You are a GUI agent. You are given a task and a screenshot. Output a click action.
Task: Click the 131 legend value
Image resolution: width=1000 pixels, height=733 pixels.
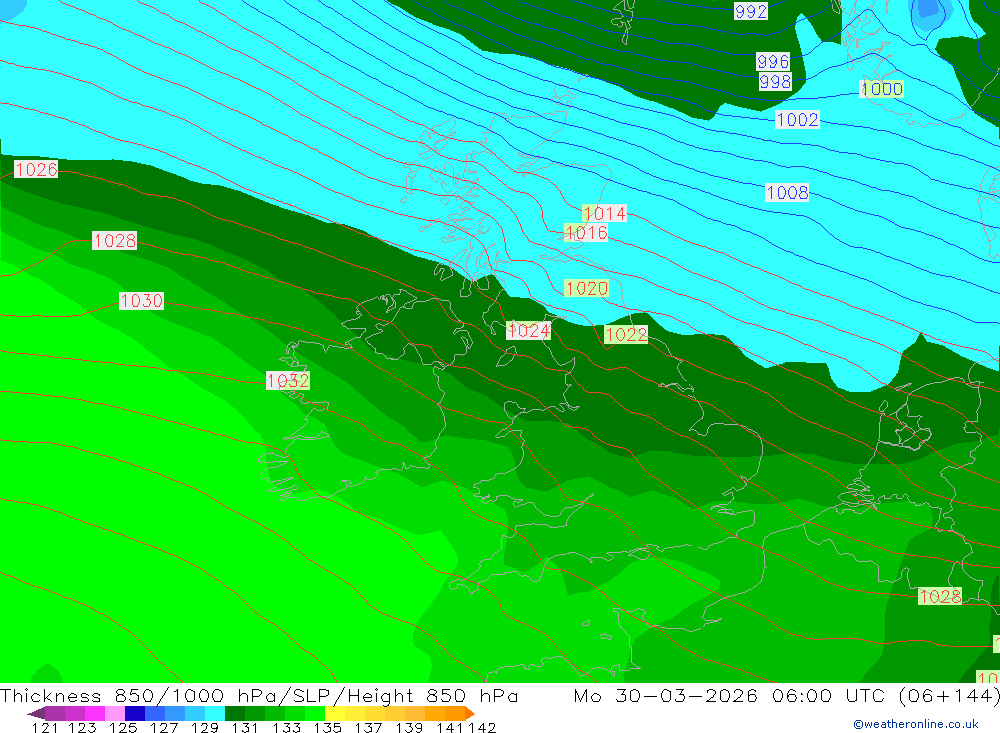pos(246,728)
